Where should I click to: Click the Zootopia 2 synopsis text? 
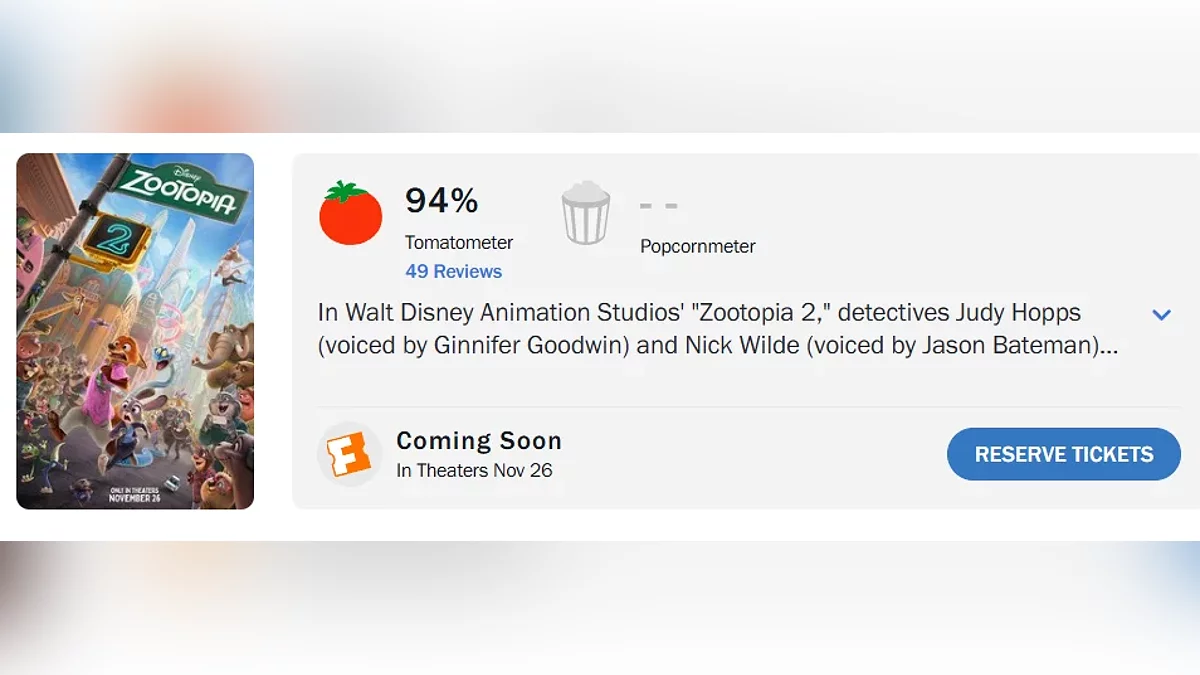coord(700,329)
